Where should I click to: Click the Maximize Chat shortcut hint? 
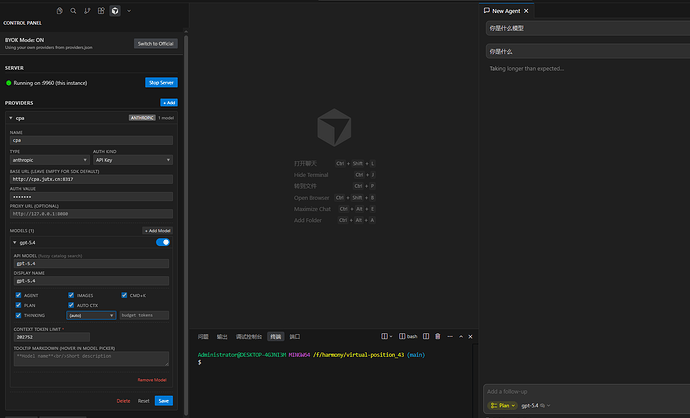click(312, 209)
